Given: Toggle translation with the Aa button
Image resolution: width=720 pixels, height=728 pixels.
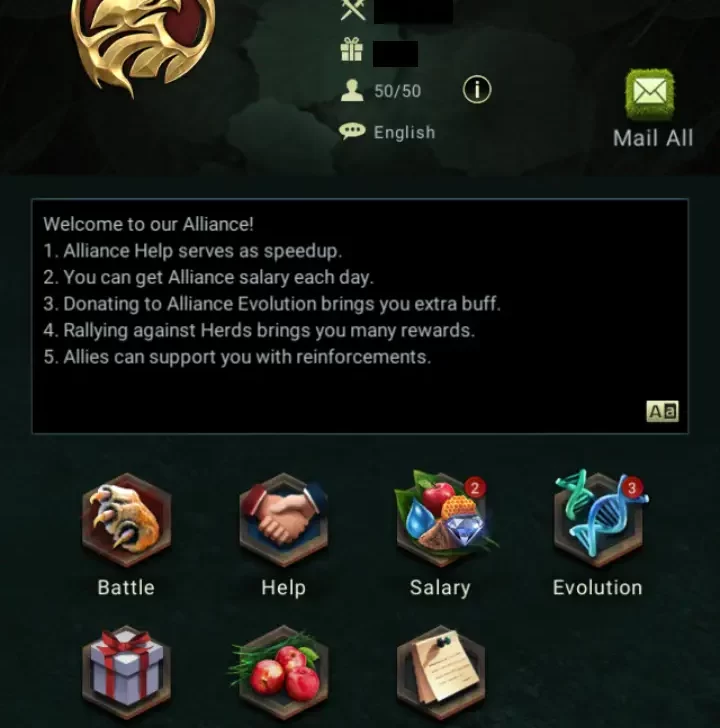Looking at the screenshot, I should coord(662,411).
